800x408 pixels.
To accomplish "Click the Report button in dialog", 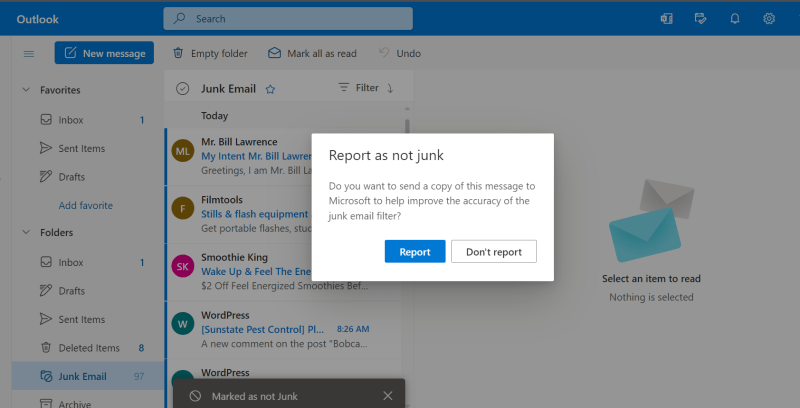I will (414, 251).
